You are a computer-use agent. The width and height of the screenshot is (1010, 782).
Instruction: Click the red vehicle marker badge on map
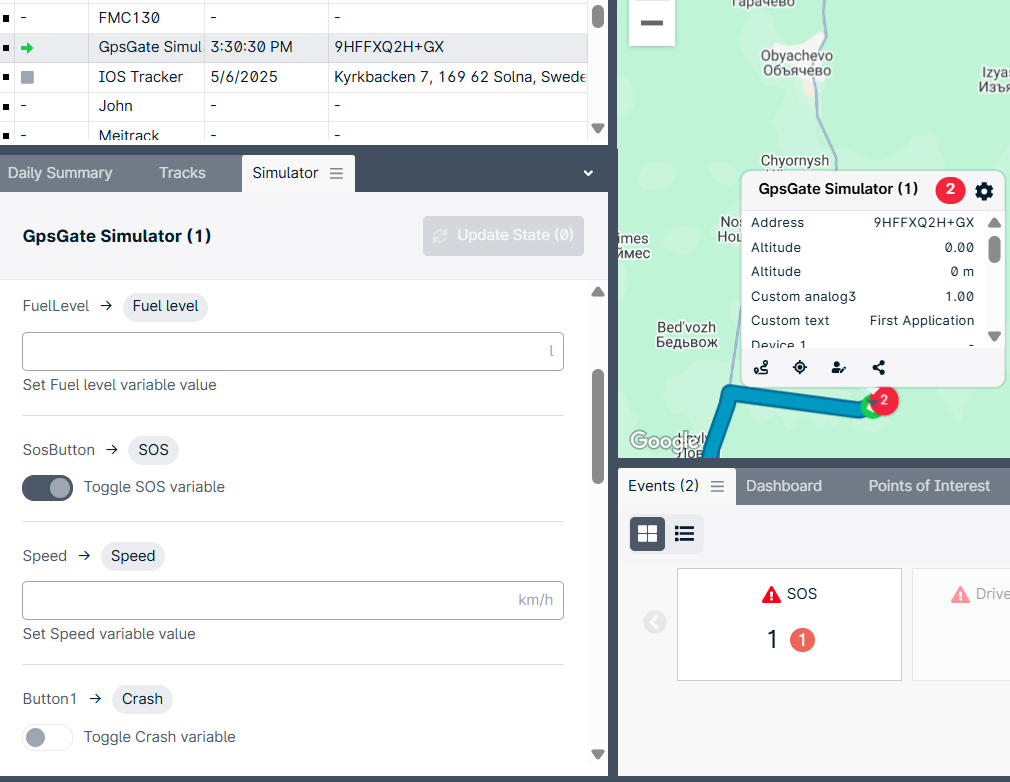click(x=884, y=401)
